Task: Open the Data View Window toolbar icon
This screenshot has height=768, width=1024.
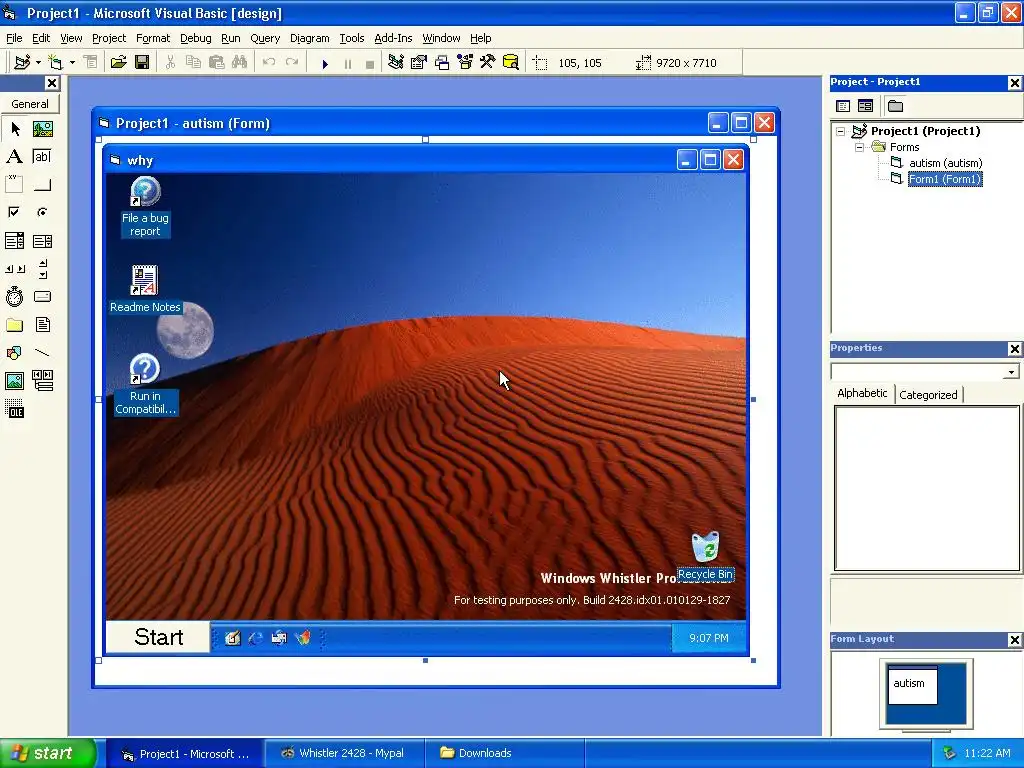Action: [511, 63]
